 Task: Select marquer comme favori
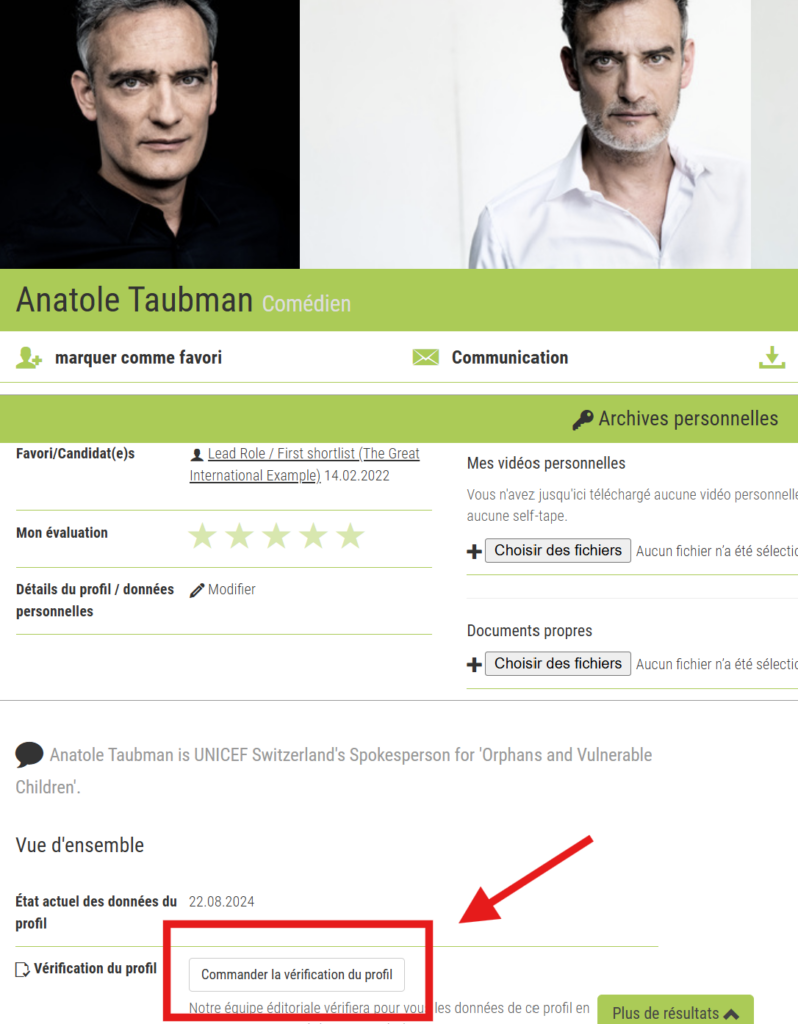coord(138,358)
